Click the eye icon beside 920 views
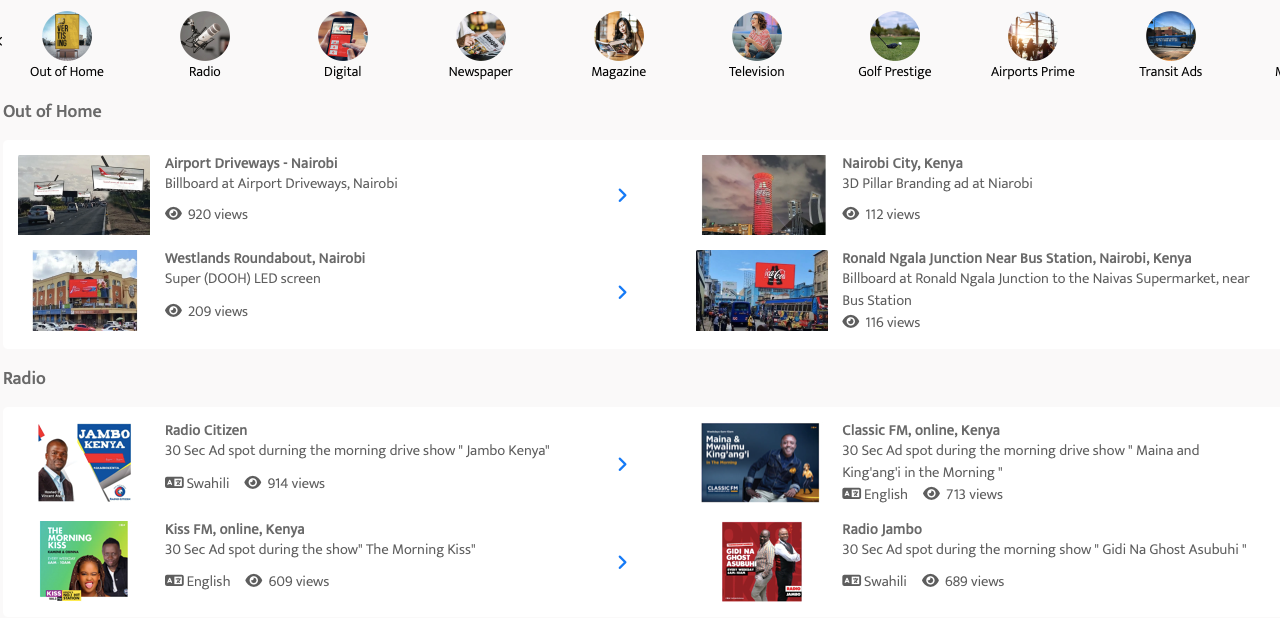Viewport: 1280px width, 618px height. click(174, 214)
